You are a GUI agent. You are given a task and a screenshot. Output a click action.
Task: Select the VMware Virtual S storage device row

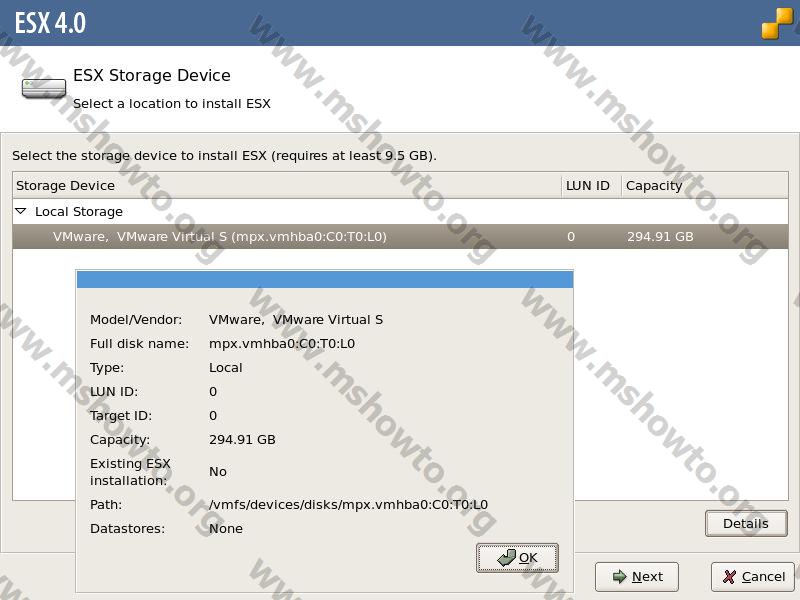pyautogui.click(x=400, y=237)
